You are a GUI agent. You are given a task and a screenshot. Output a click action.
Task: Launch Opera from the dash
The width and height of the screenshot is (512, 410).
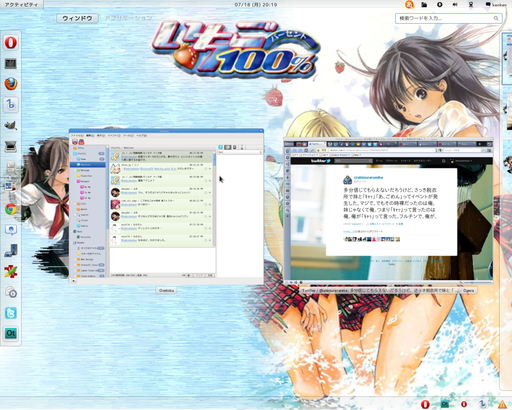point(11,43)
